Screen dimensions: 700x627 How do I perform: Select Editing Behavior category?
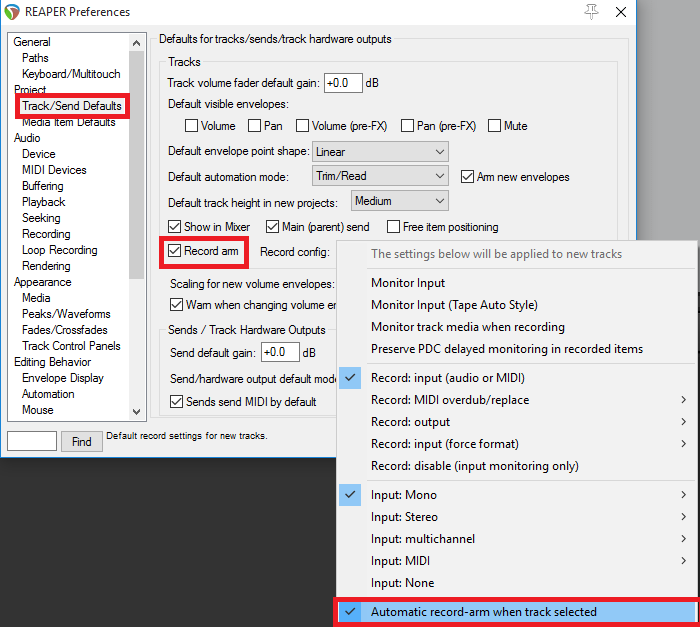pyautogui.click(x=52, y=362)
